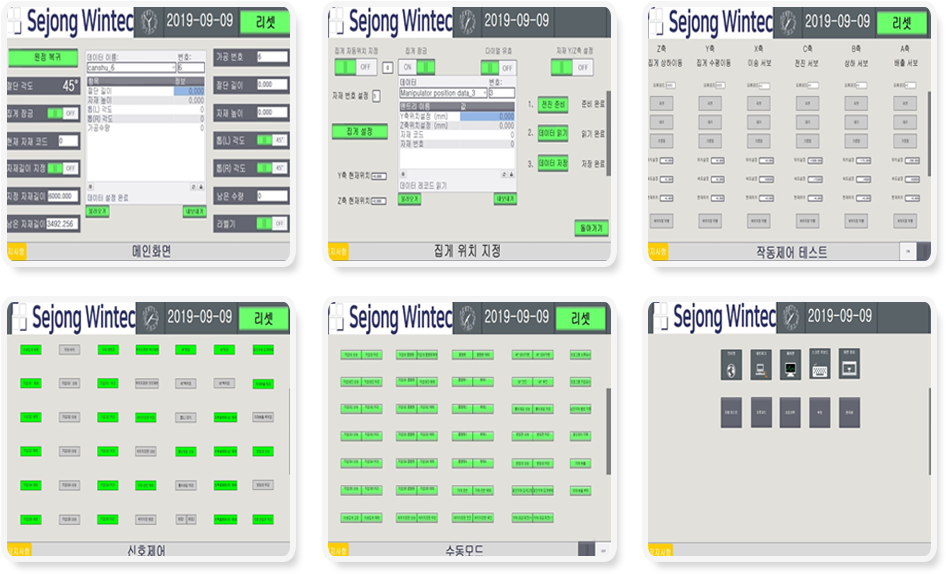Click the window screen icon tile
The height and width of the screenshot is (574, 946).
tap(849, 369)
